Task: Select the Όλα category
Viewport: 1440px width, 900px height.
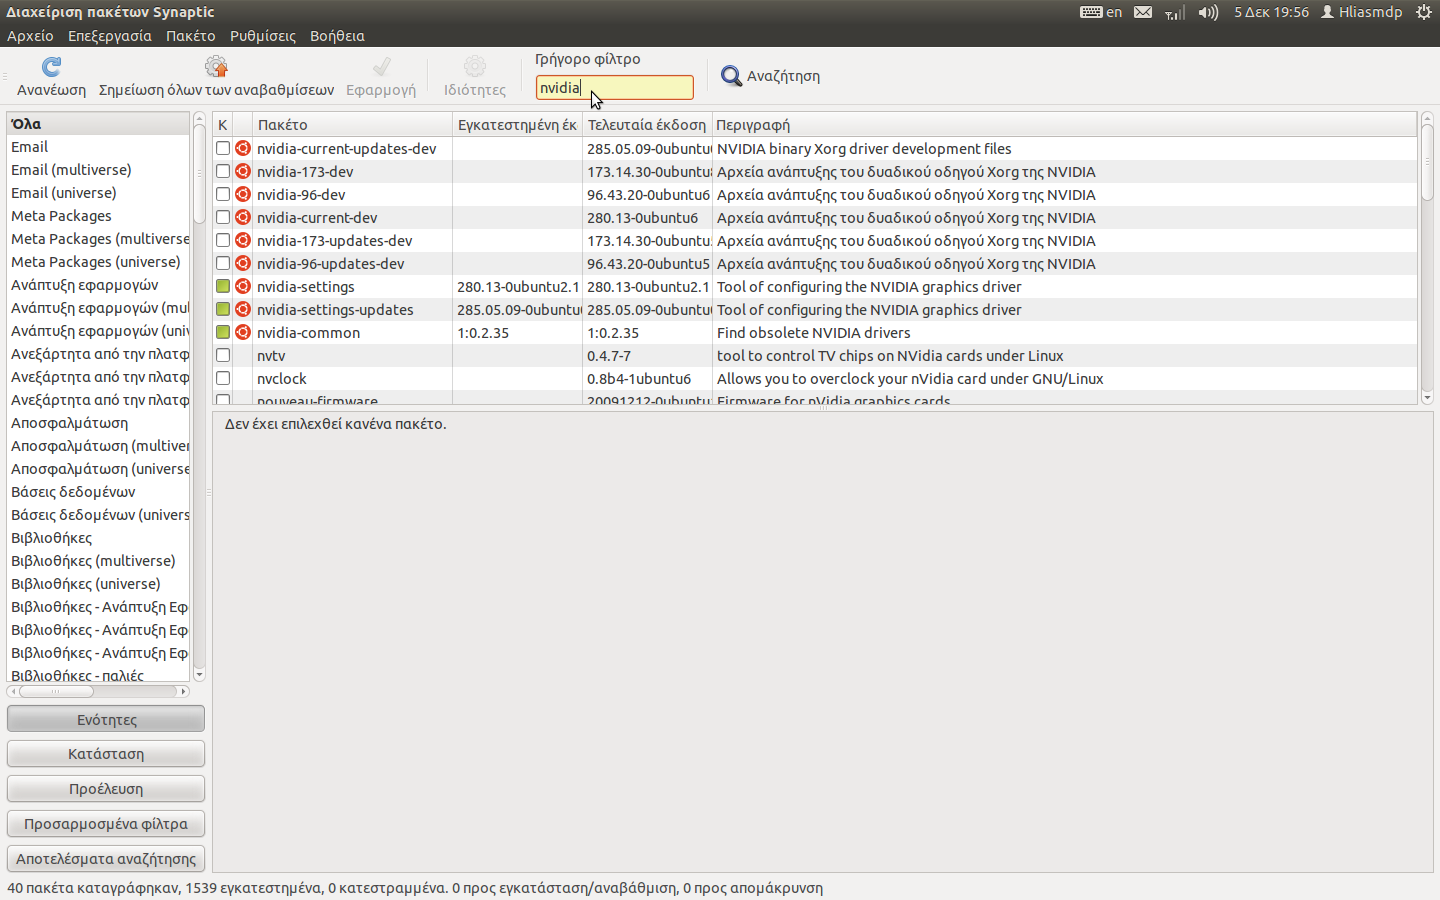Action: coord(98,124)
